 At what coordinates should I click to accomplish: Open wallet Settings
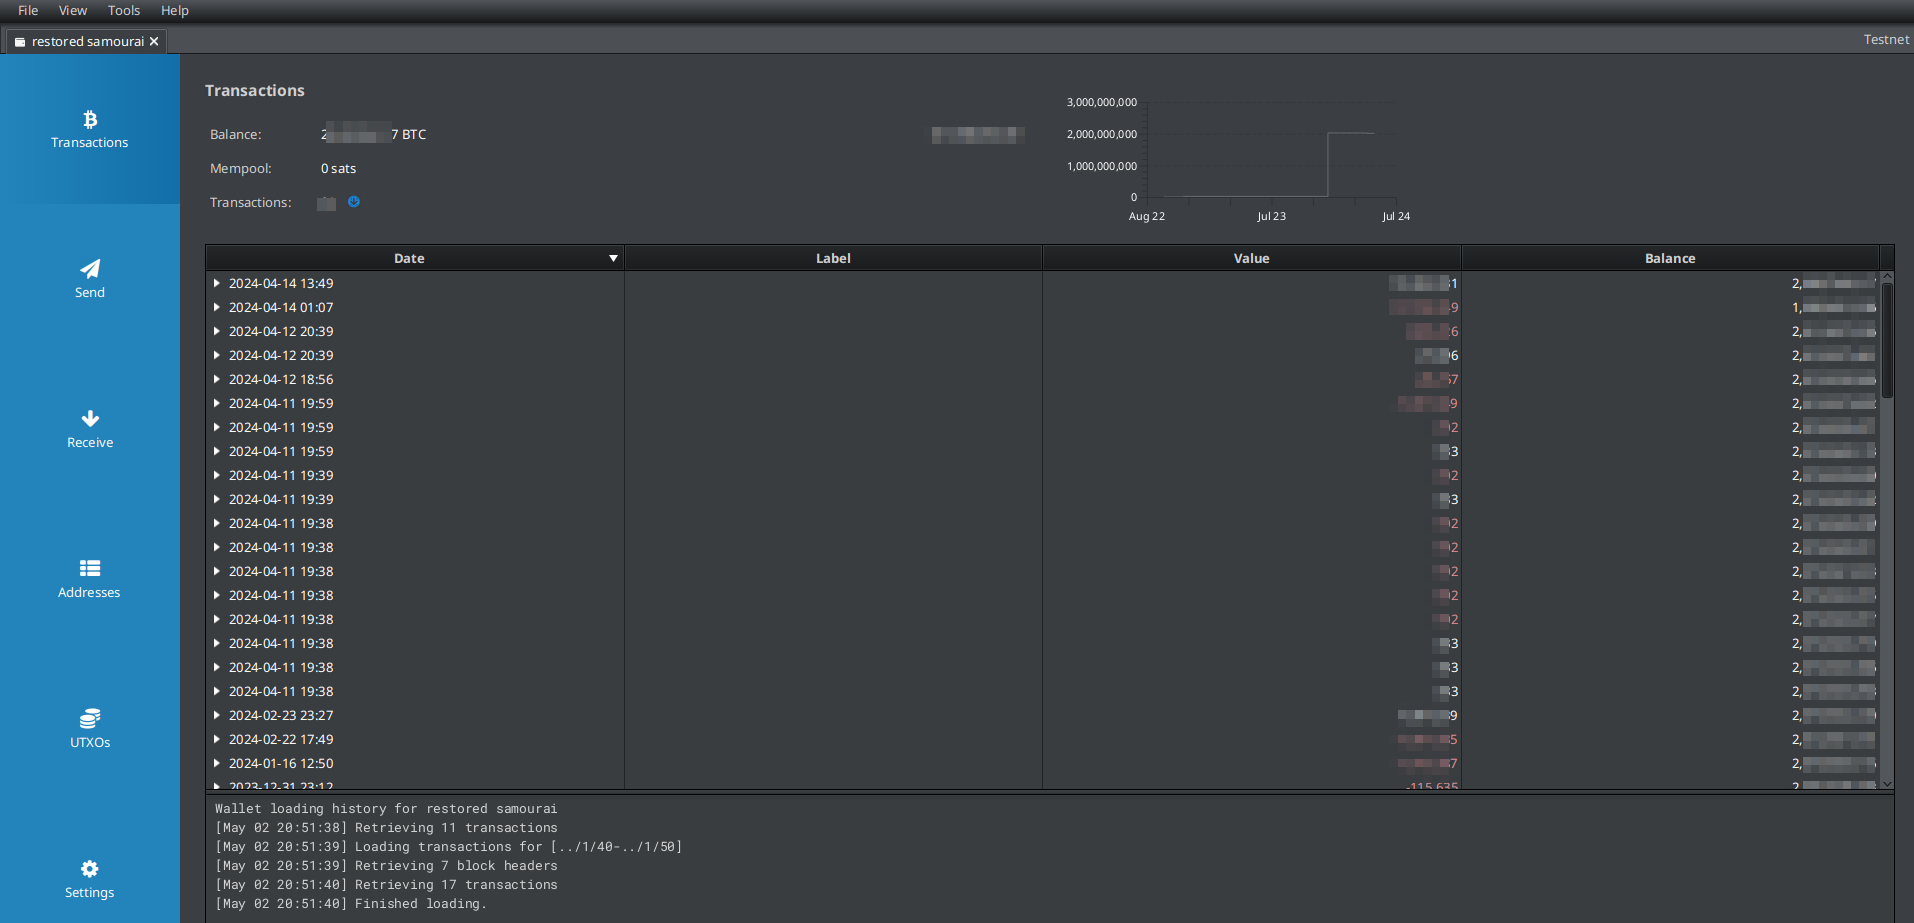pyautogui.click(x=90, y=879)
